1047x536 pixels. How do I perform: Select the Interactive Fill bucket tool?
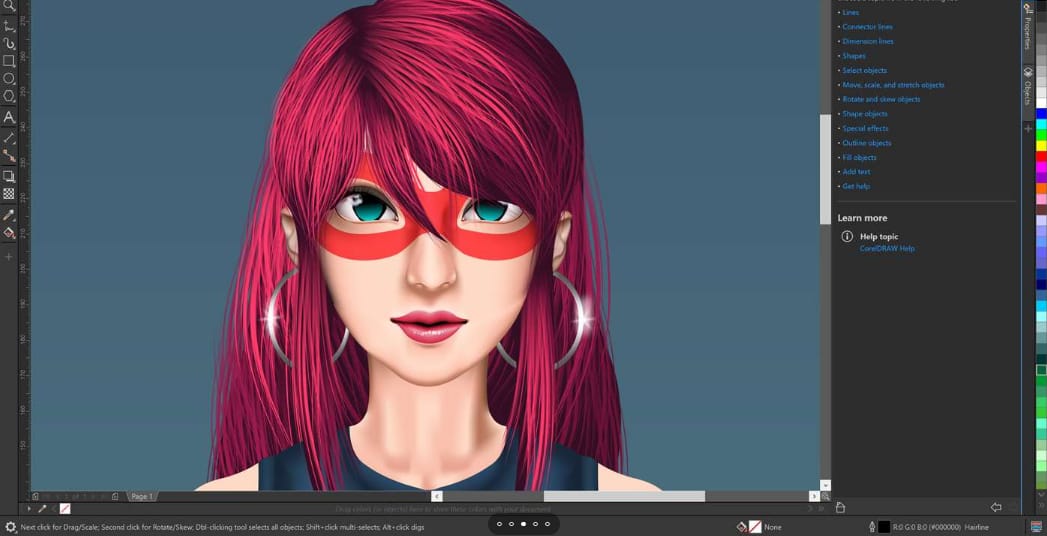[9, 232]
